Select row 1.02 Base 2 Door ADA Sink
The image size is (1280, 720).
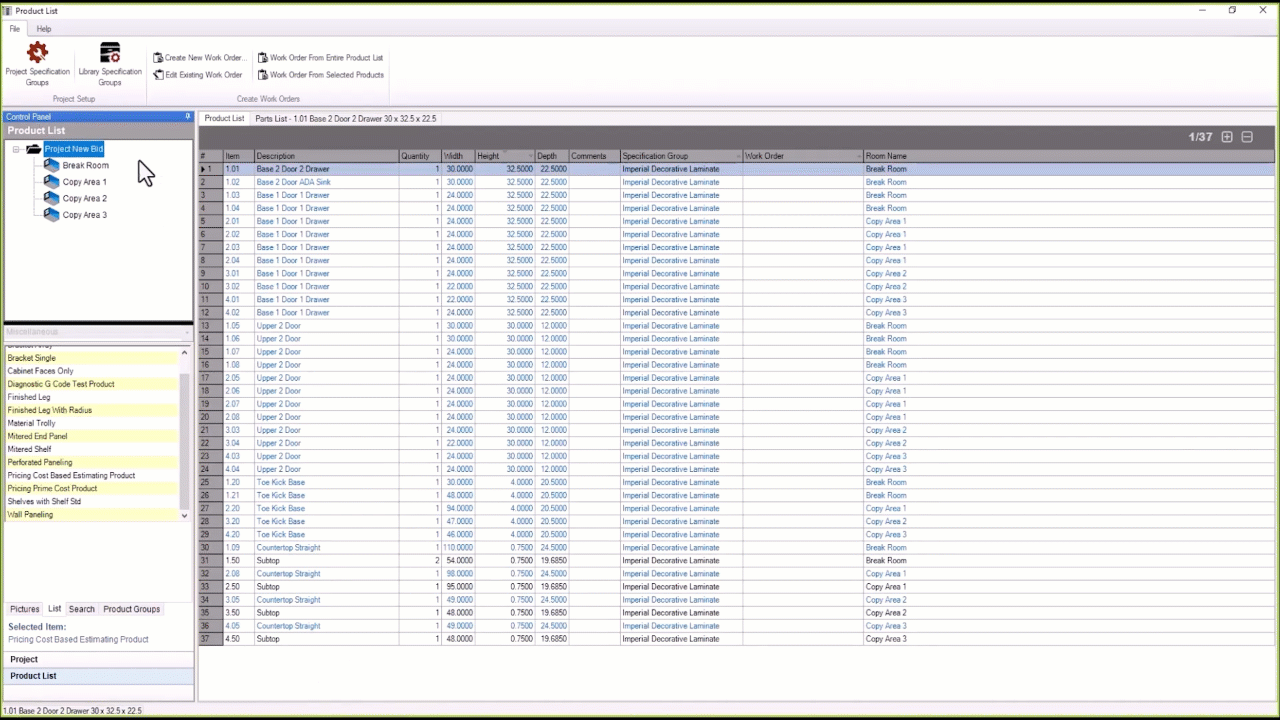point(737,182)
